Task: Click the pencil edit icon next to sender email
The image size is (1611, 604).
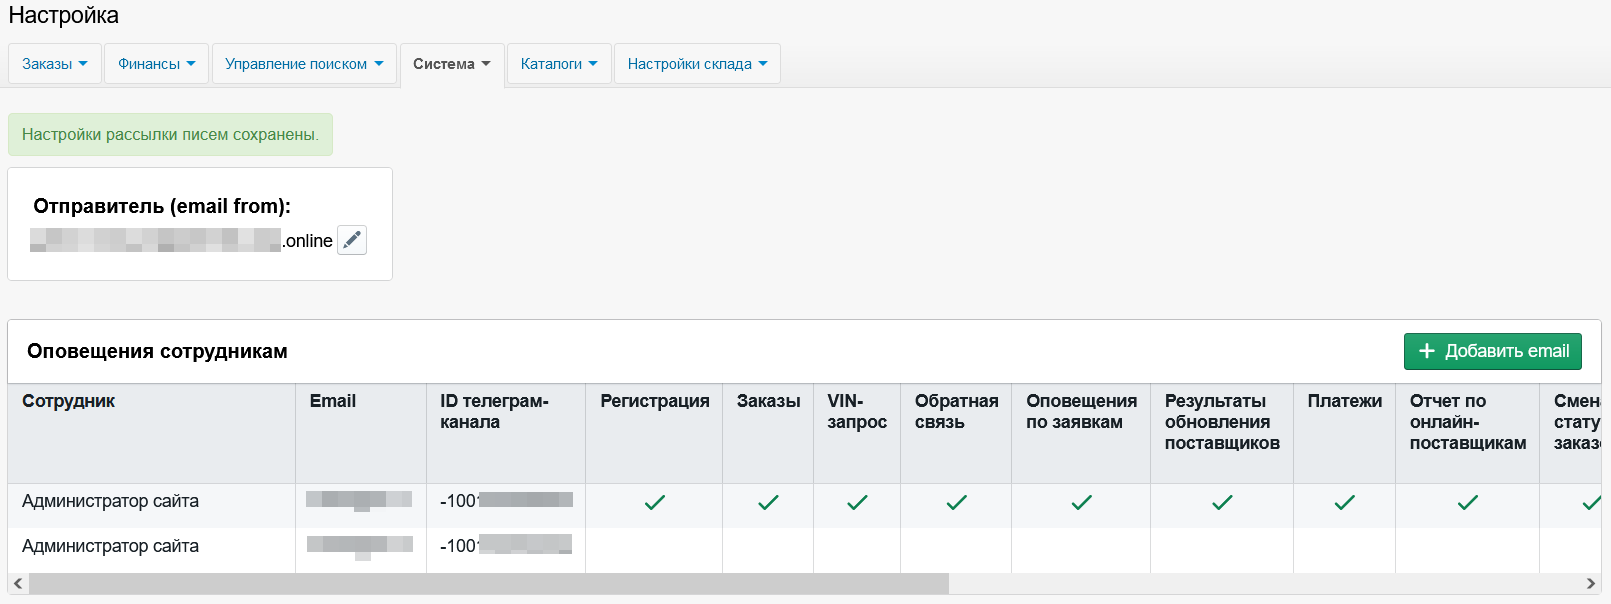Action: point(352,240)
